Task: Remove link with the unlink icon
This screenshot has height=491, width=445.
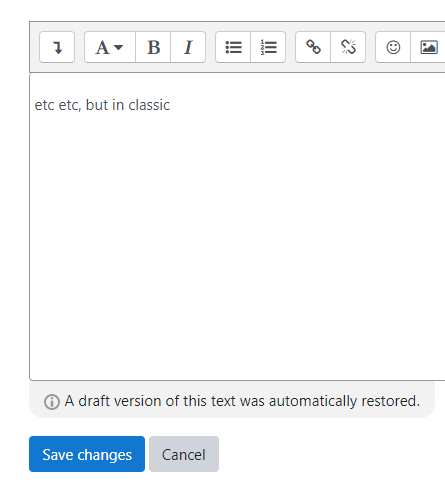Action: (348, 47)
